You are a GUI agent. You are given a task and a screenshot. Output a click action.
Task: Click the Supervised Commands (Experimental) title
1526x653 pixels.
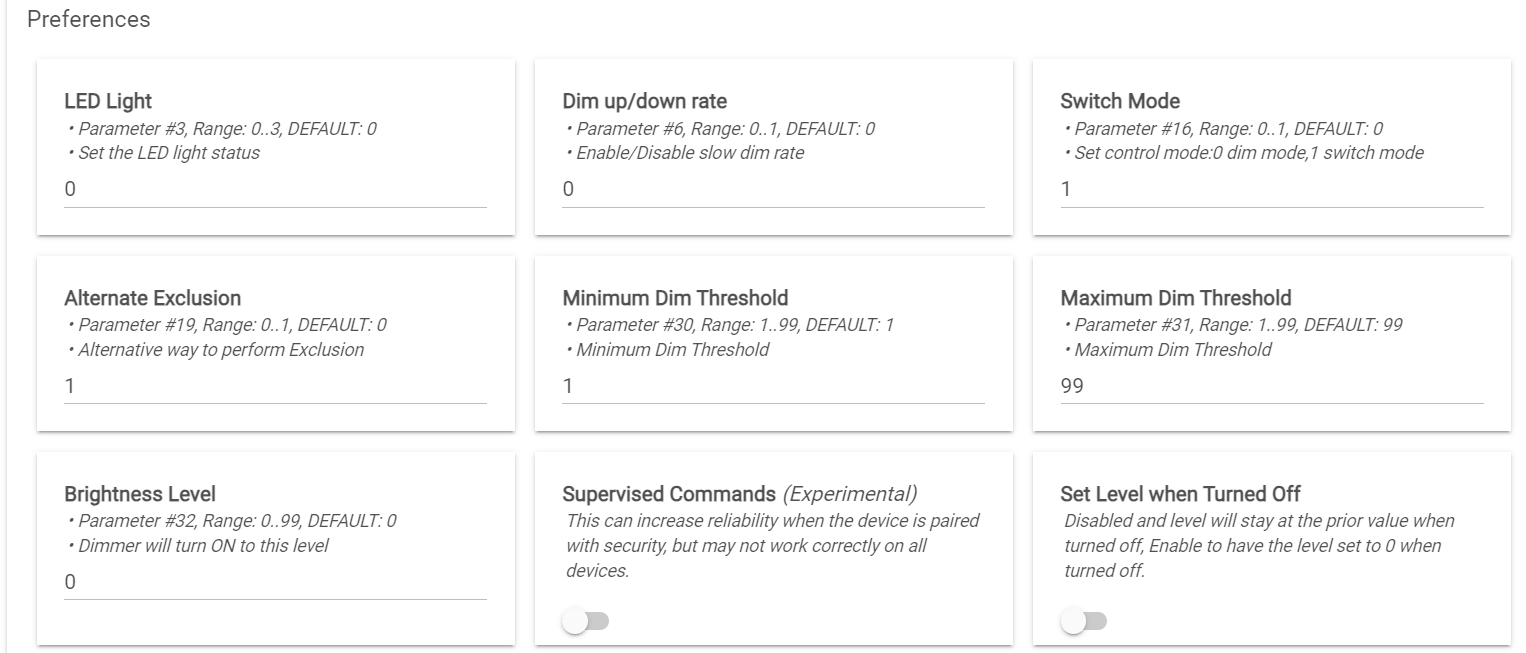740,494
